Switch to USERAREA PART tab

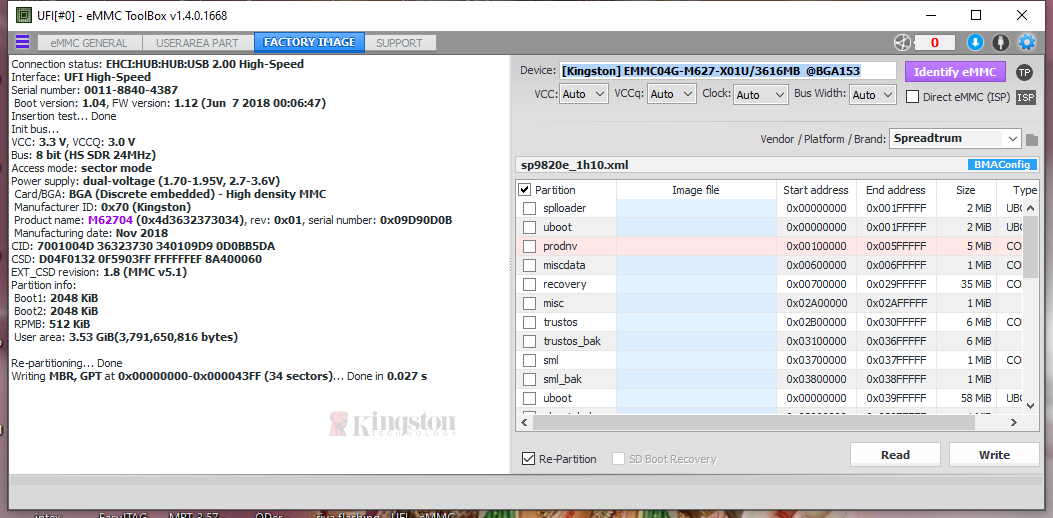(x=197, y=43)
